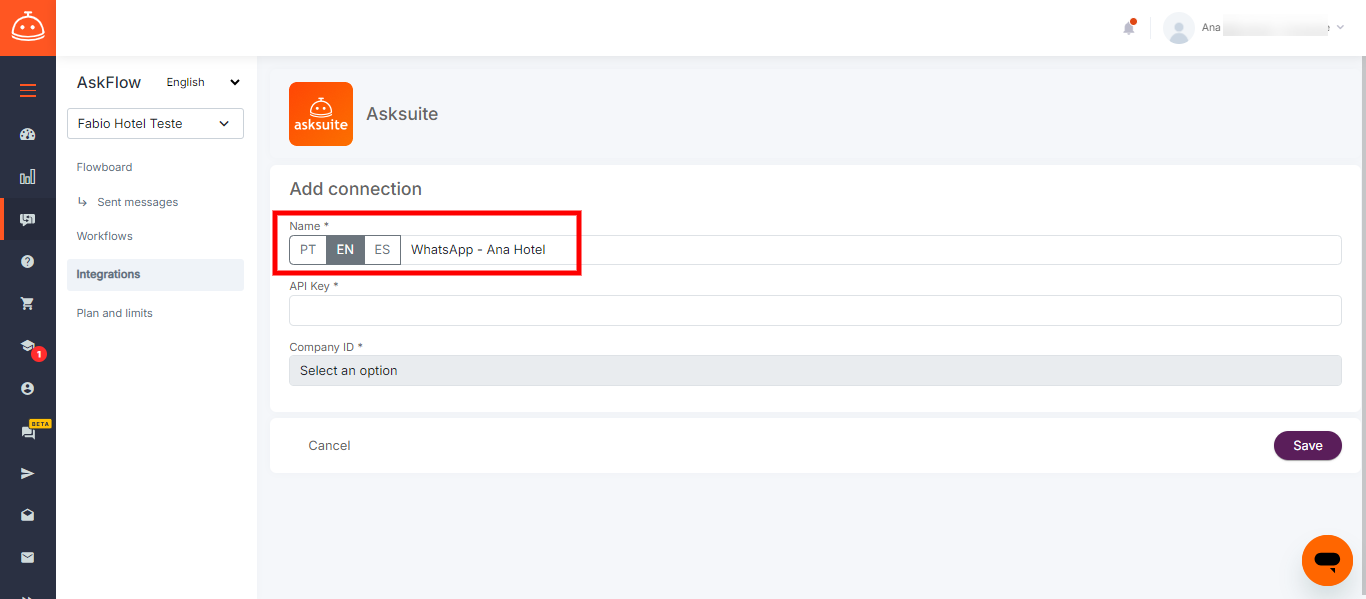The image size is (1366, 599).
Task: Select EN language for Name field
Action: click(x=345, y=250)
